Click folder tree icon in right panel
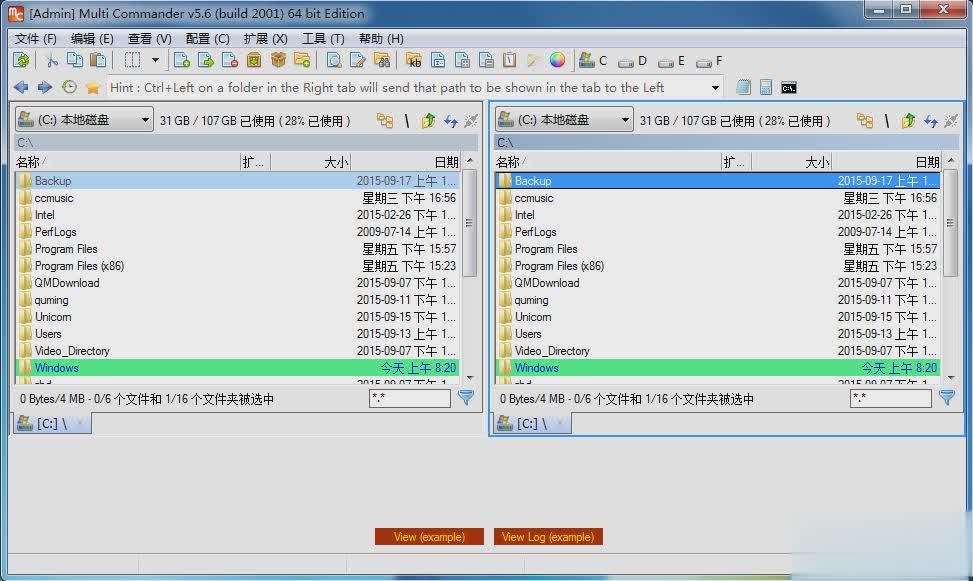 865,120
